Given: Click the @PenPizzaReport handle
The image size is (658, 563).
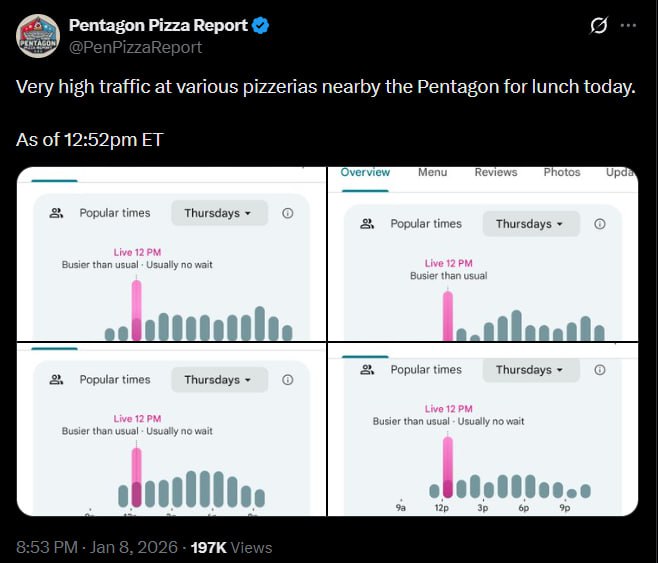Looking at the screenshot, I should coord(135,47).
